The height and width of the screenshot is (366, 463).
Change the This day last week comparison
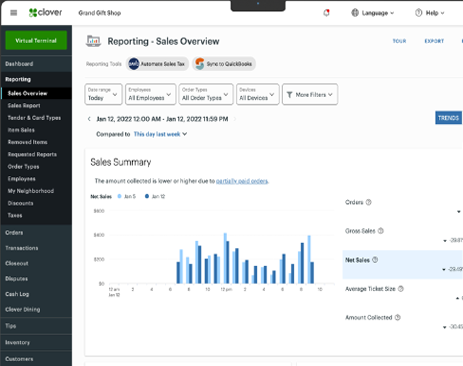160,134
